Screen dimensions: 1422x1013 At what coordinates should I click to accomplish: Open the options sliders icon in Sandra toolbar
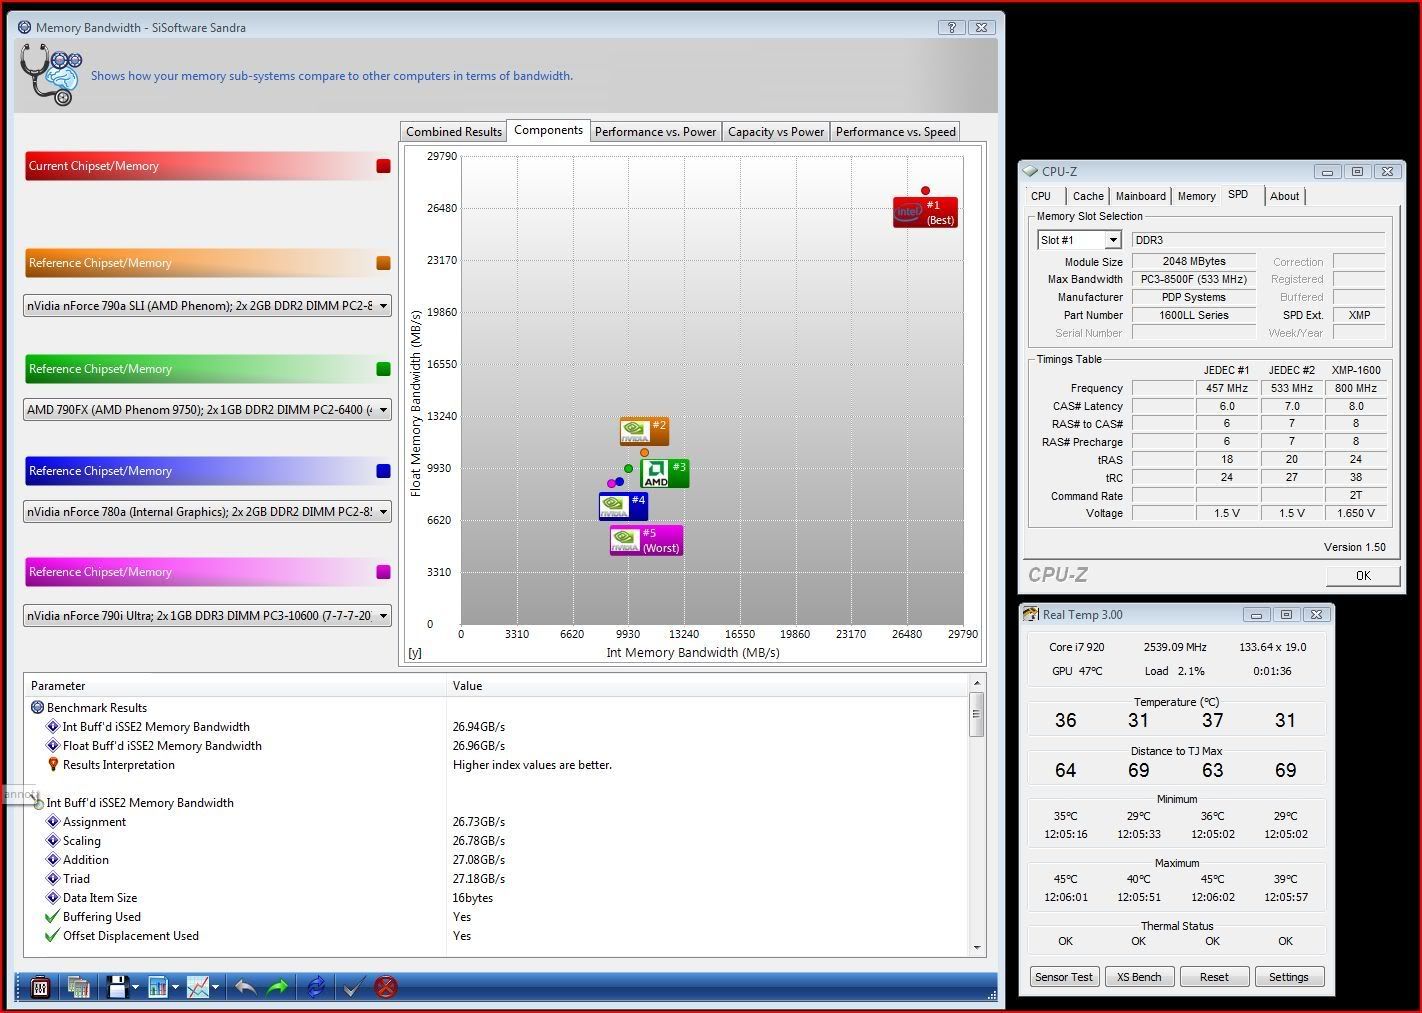coord(40,987)
